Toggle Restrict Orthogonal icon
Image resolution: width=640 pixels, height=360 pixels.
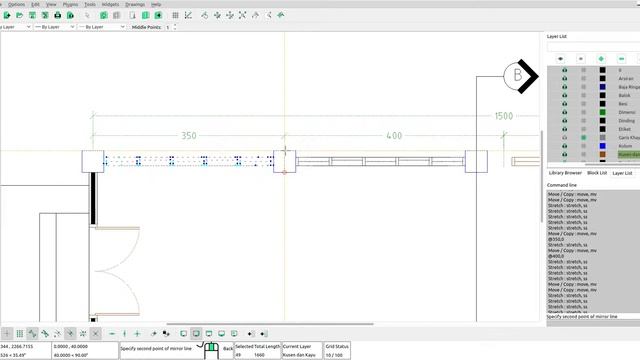pyautogui.click(x=138, y=334)
